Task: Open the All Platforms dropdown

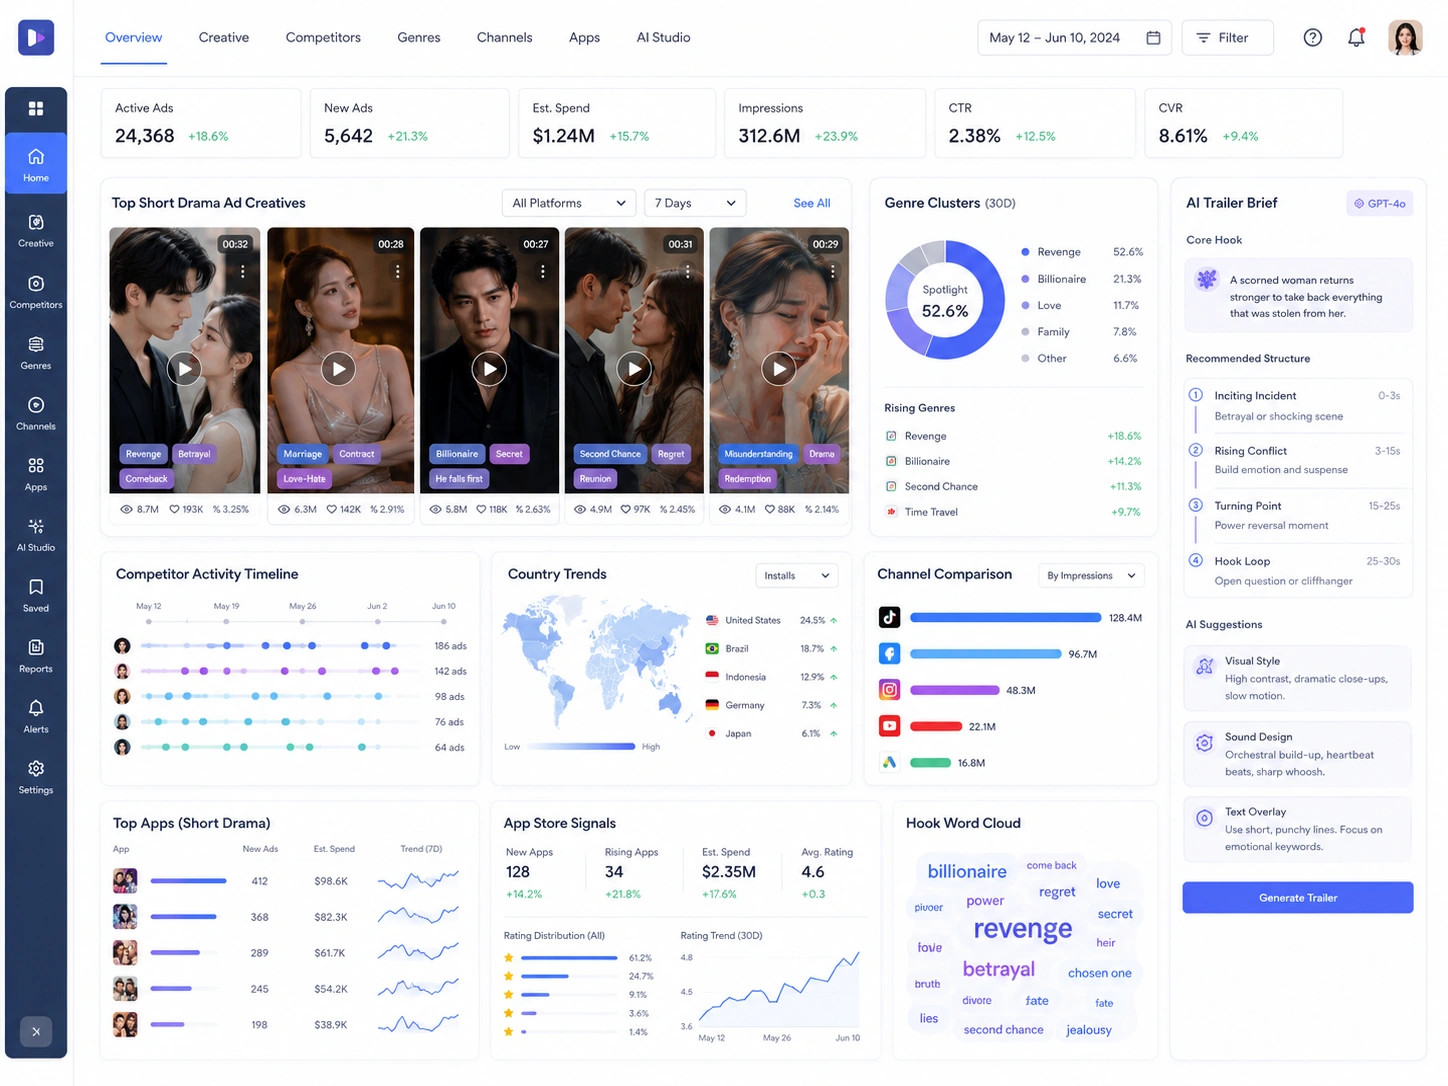Action: (x=569, y=203)
